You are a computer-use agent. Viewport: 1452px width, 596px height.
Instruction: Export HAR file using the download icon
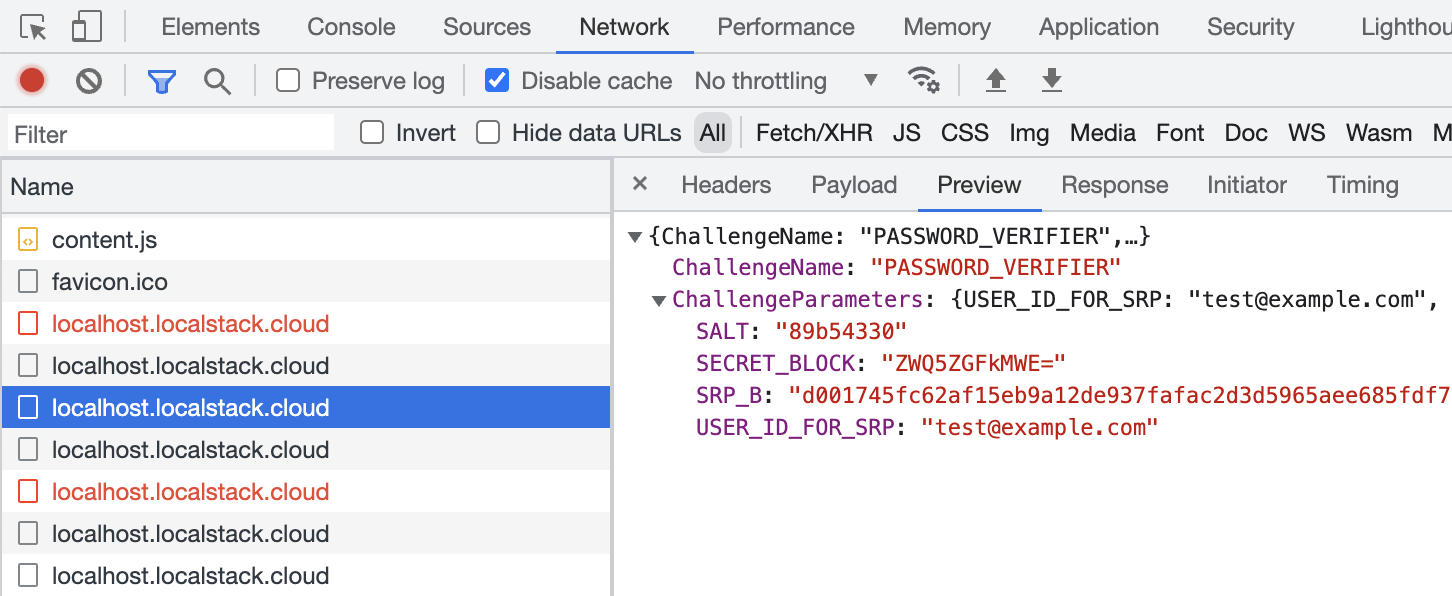tap(1051, 80)
